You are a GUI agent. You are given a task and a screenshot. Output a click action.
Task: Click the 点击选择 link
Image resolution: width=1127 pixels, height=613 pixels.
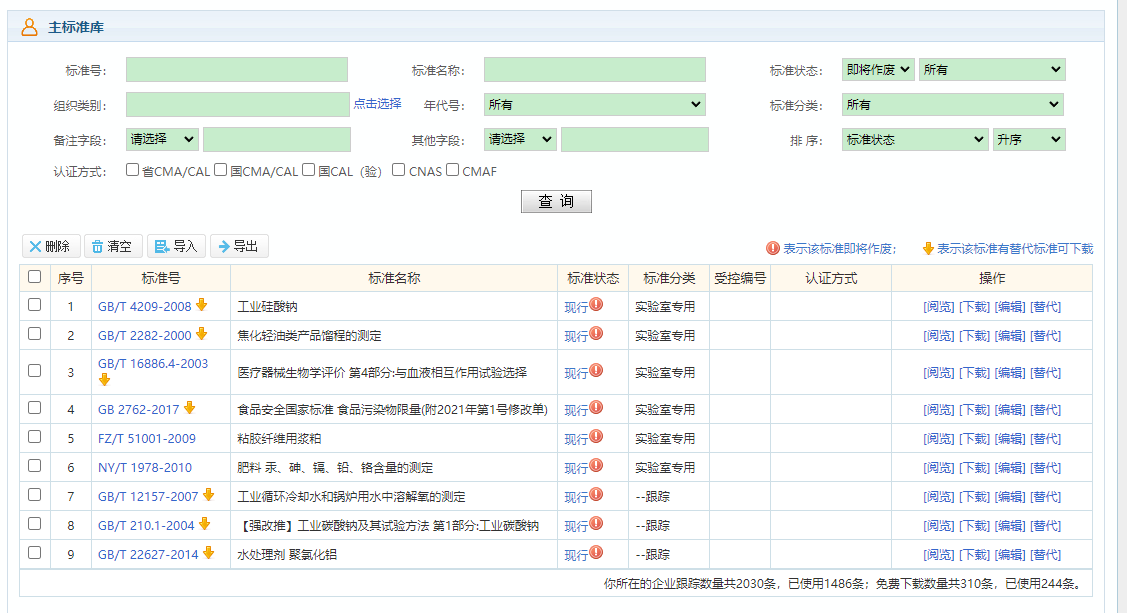click(377, 103)
